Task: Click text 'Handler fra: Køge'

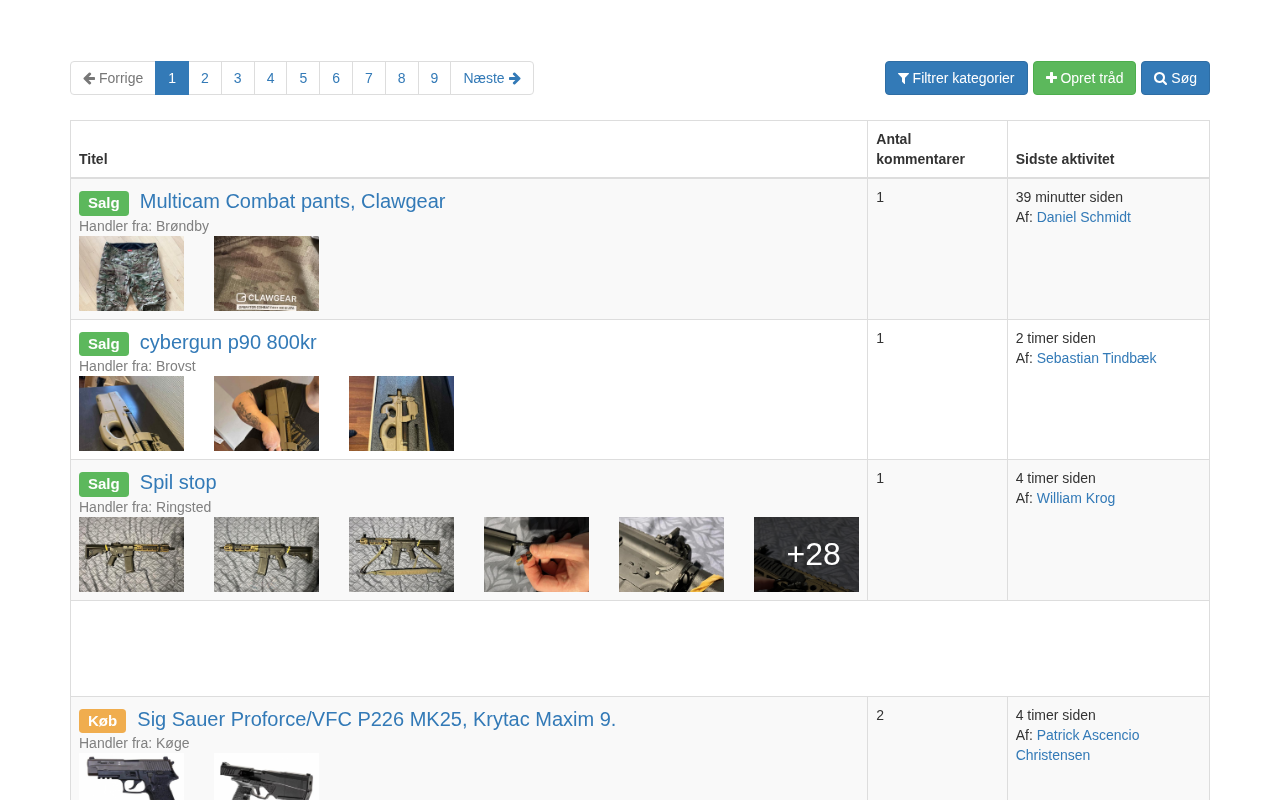Action: click(x=134, y=743)
